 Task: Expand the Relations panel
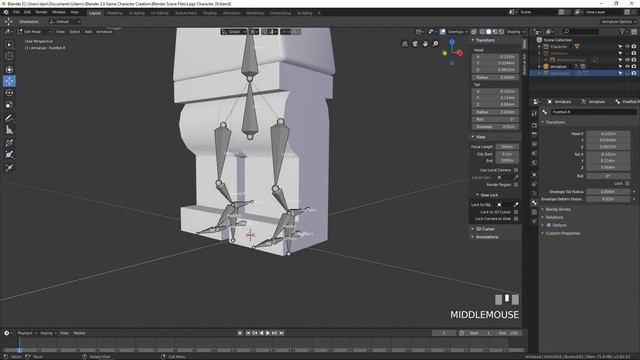coord(554,217)
